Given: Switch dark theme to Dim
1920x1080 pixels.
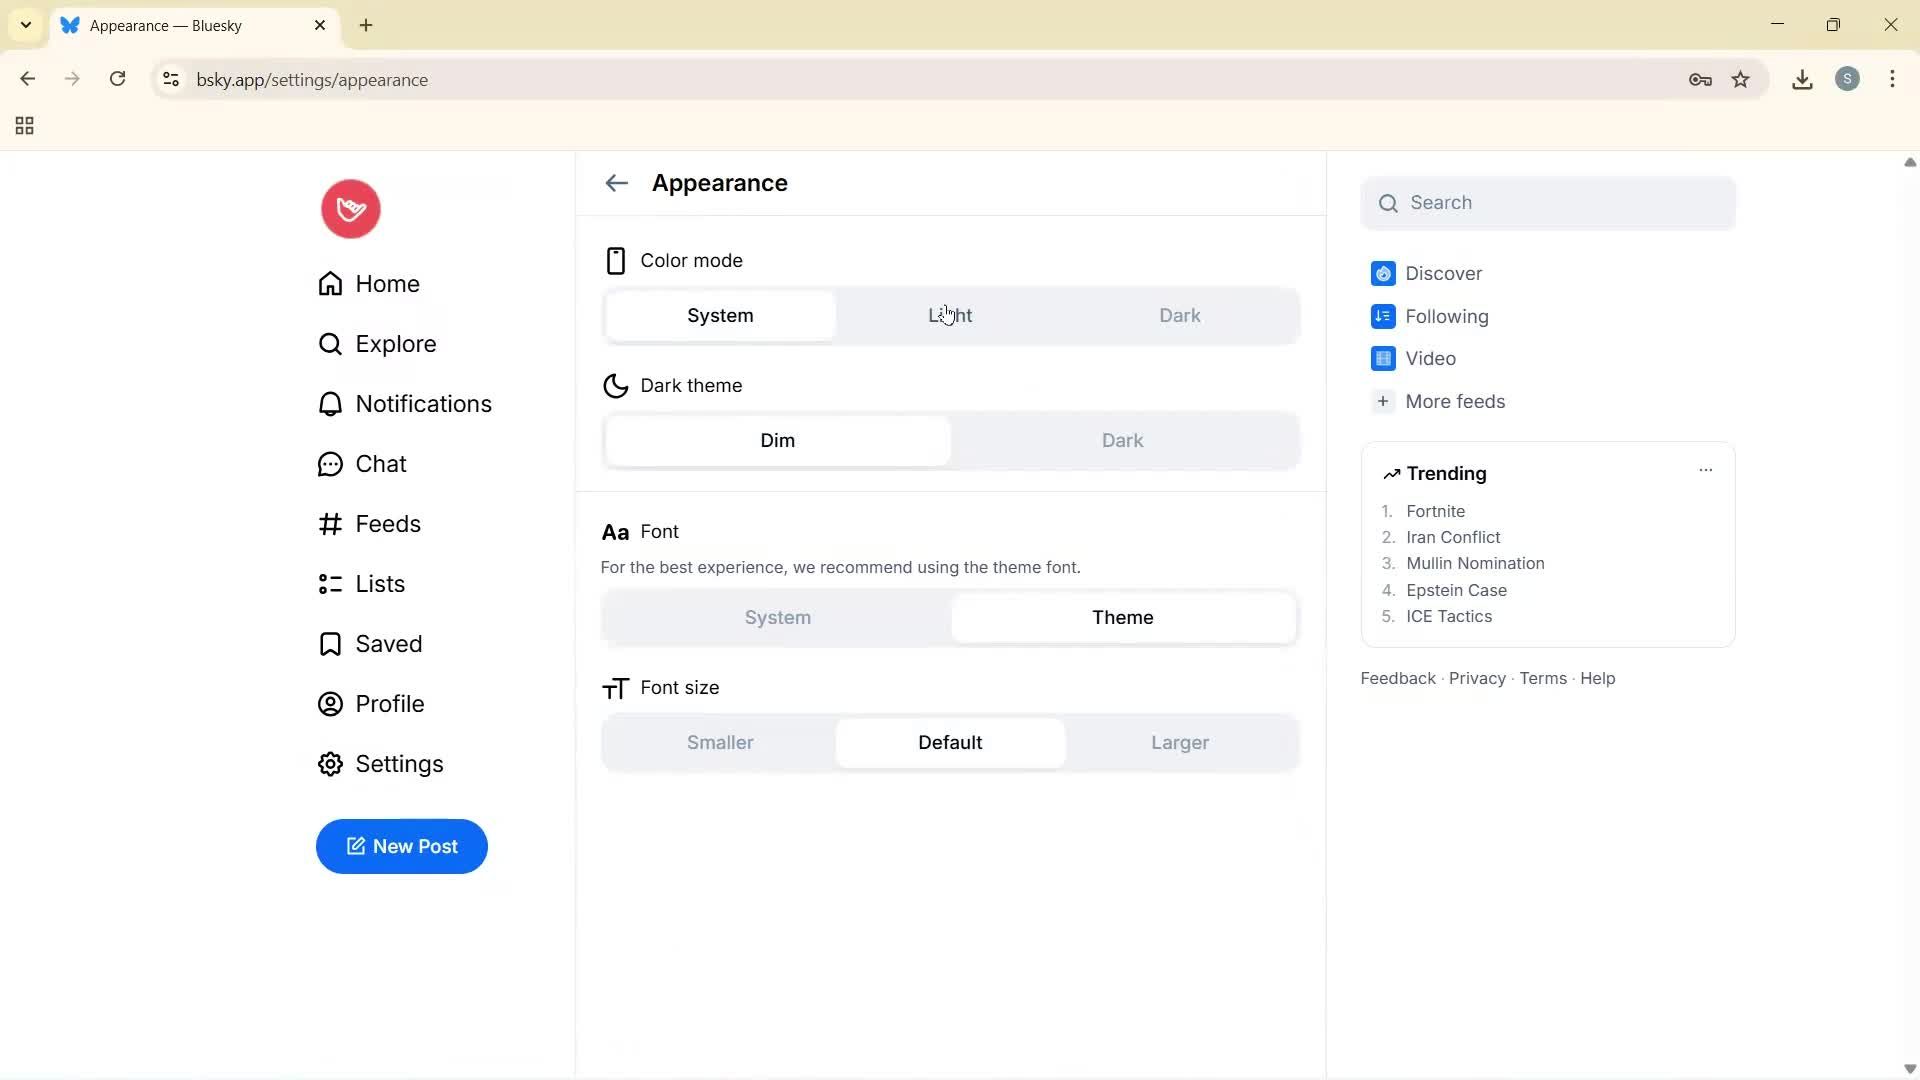Looking at the screenshot, I should point(777,440).
